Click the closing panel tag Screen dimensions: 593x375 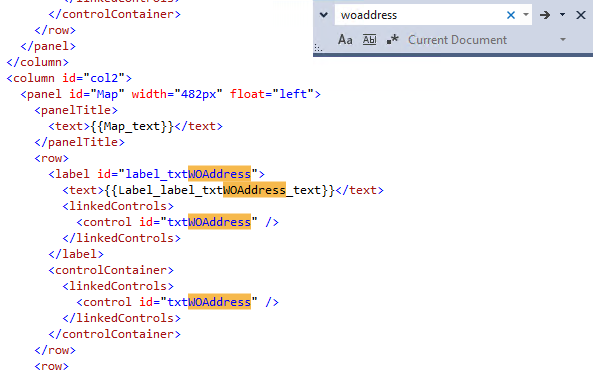coord(48,46)
